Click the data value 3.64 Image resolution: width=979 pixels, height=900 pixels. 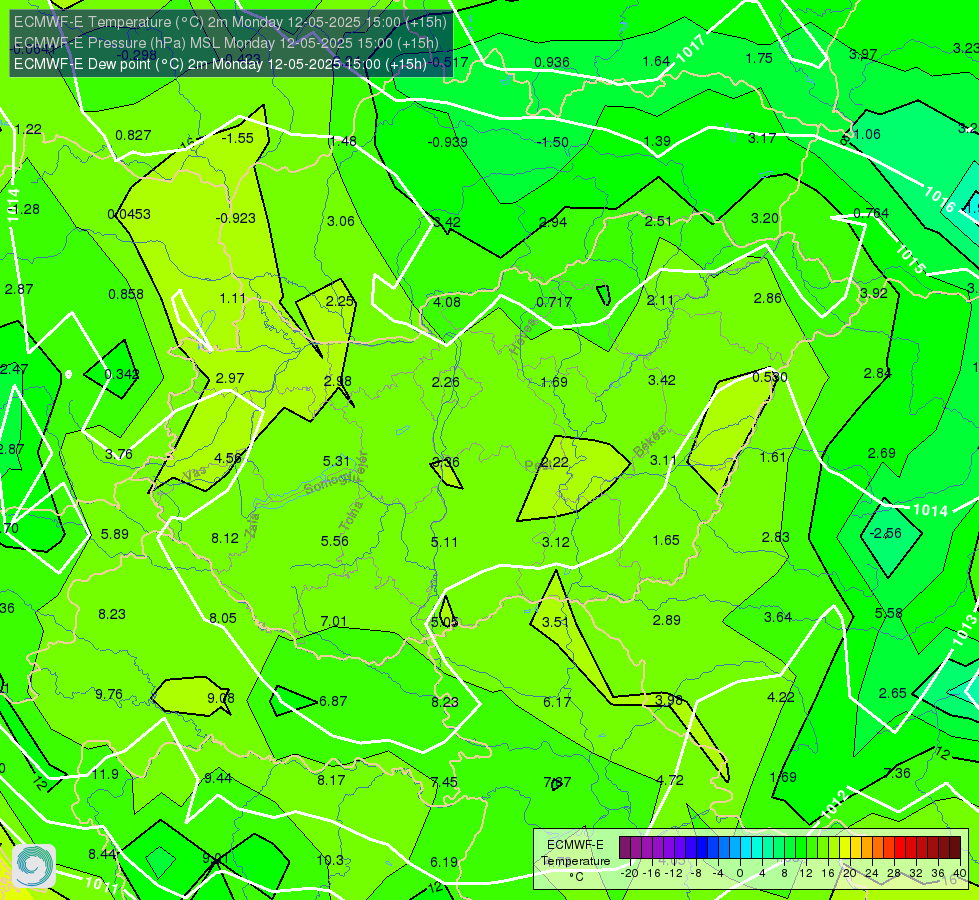click(778, 617)
